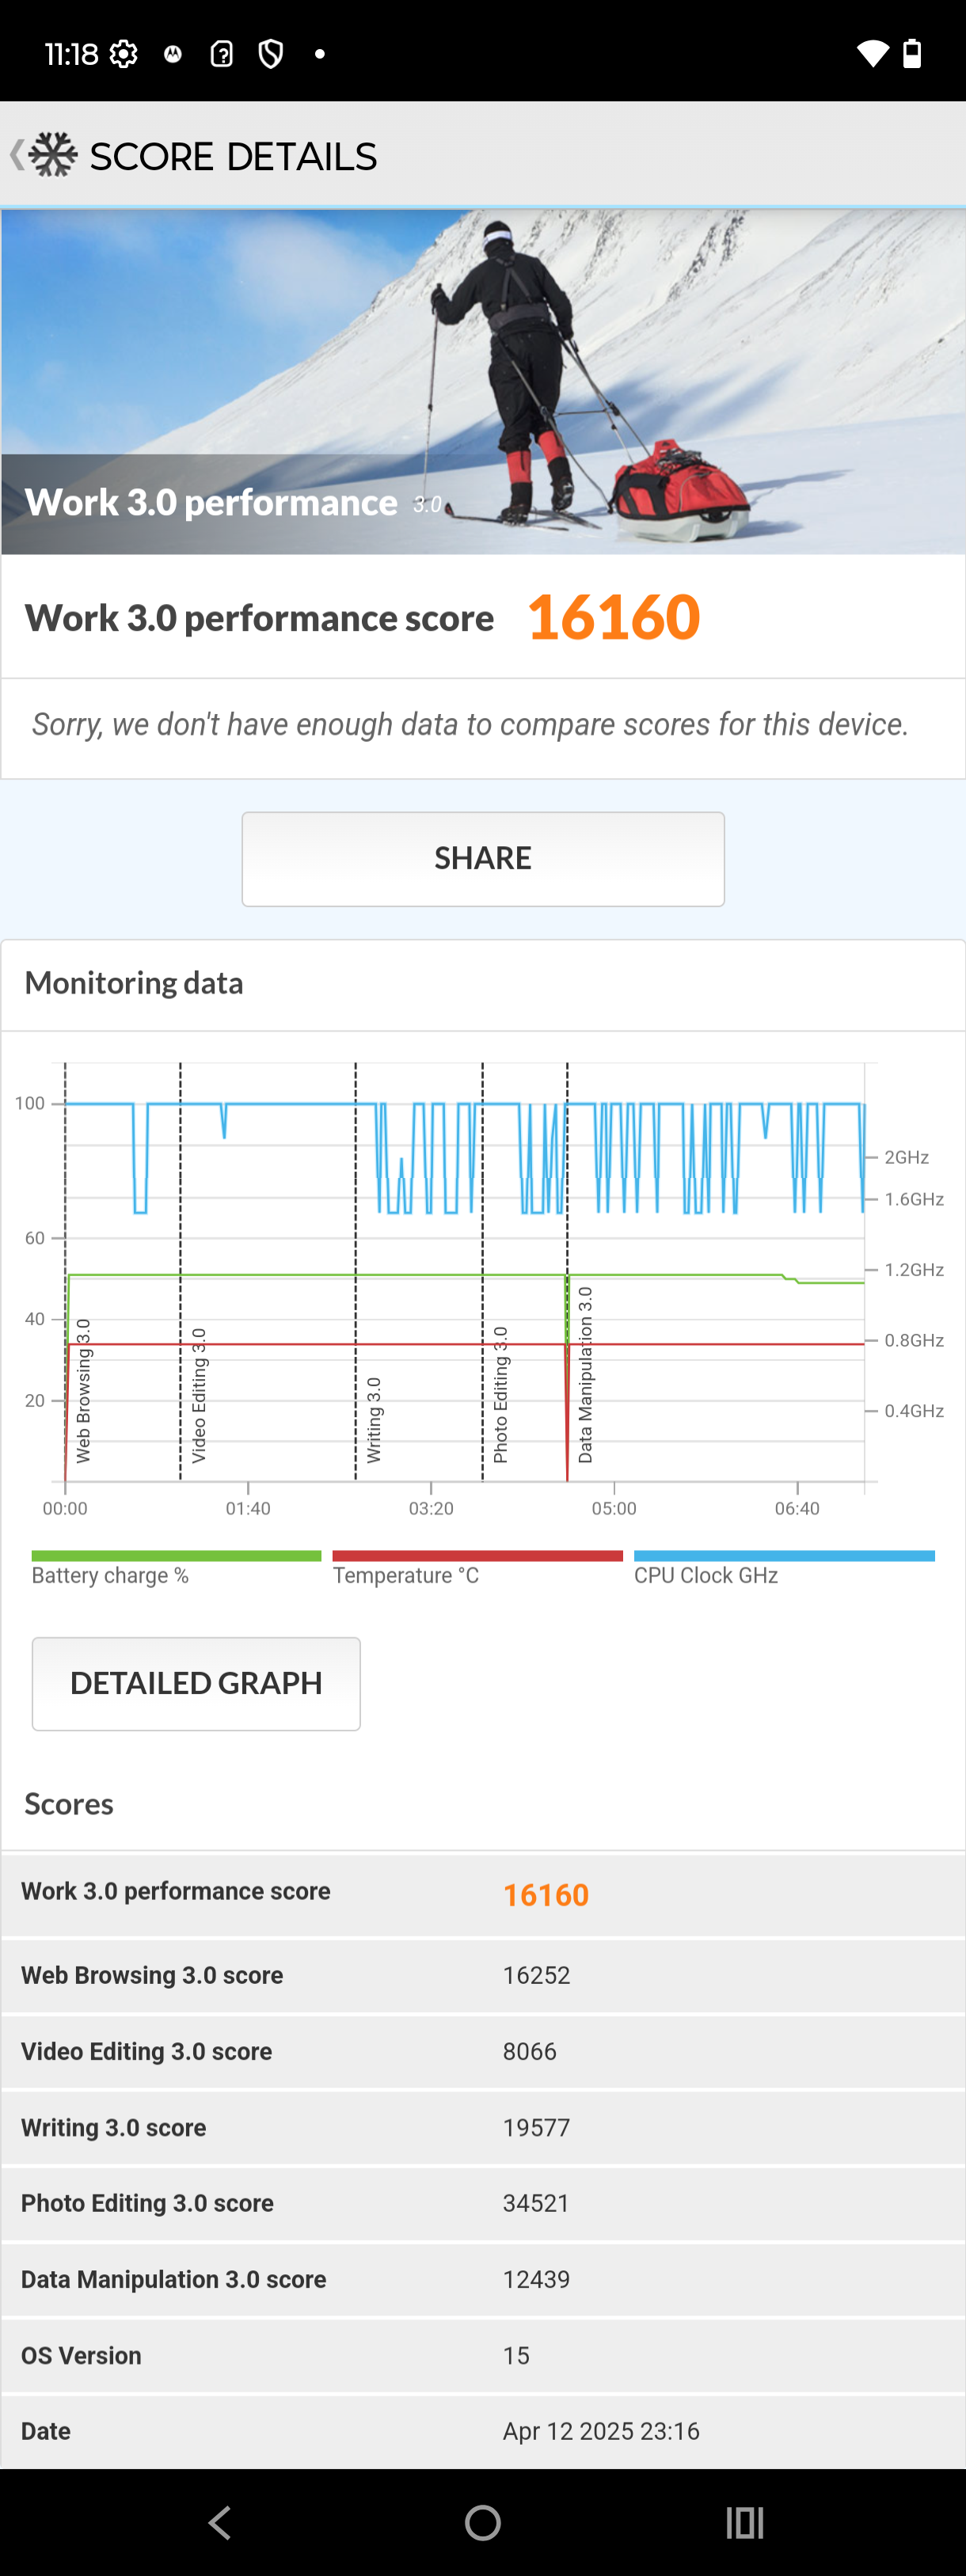The image size is (966, 2576).
Task: Open recent apps from navigation bar
Action: click(744, 2522)
